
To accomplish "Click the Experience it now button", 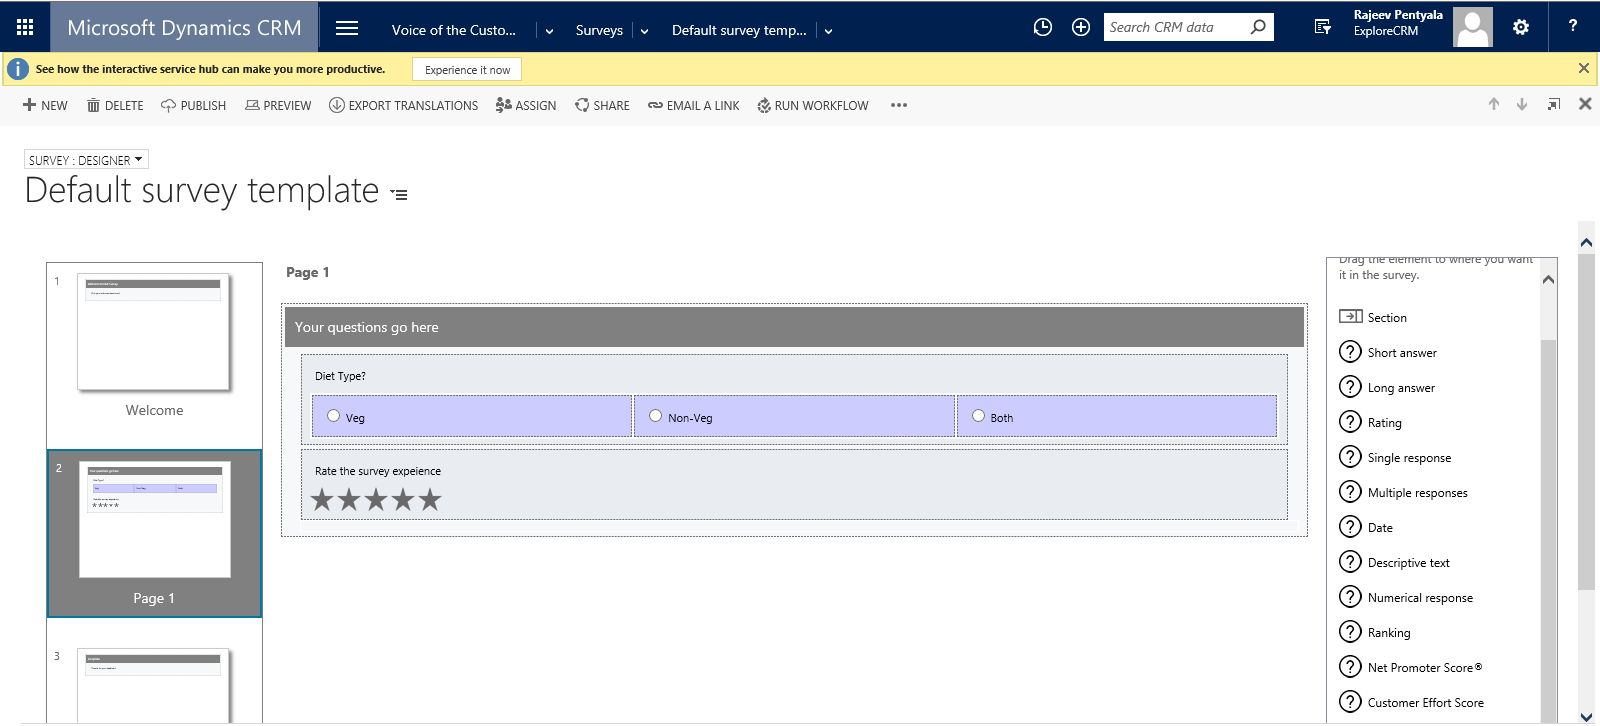I will coord(467,70).
